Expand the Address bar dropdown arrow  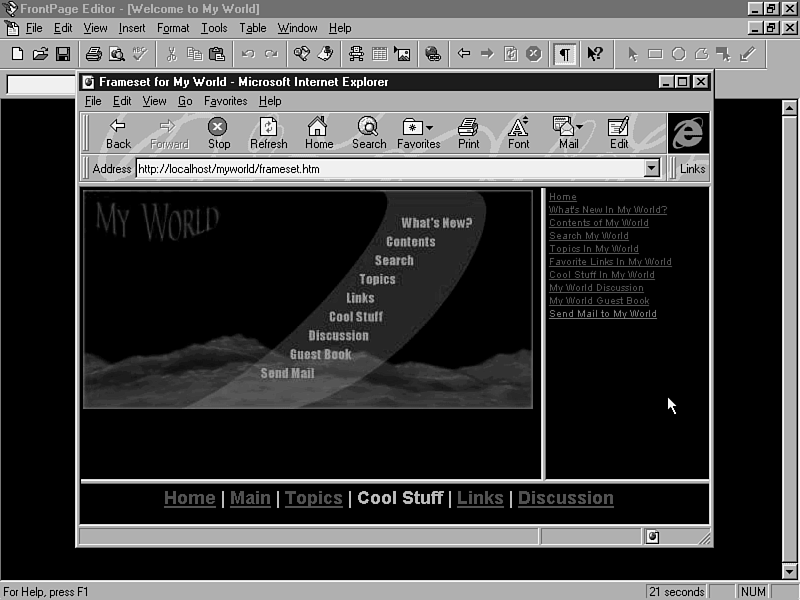click(x=652, y=169)
